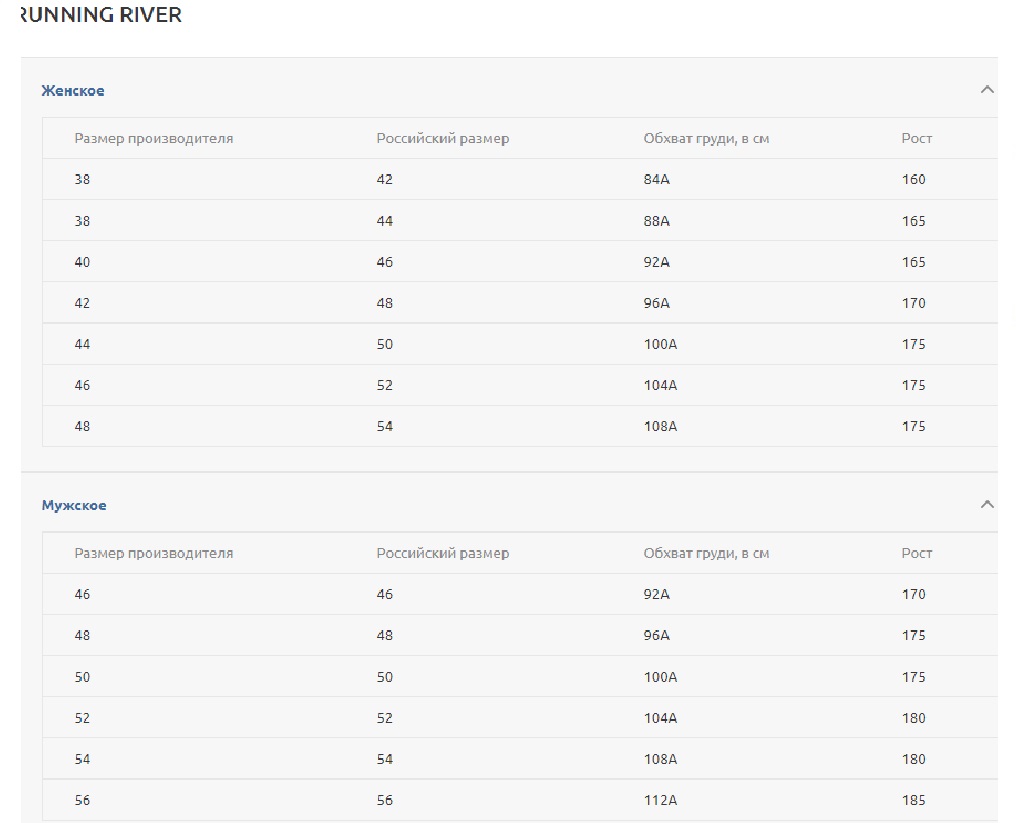The image size is (1016, 823).
Task: Click height 170 in the women's table
Action: click(x=913, y=303)
